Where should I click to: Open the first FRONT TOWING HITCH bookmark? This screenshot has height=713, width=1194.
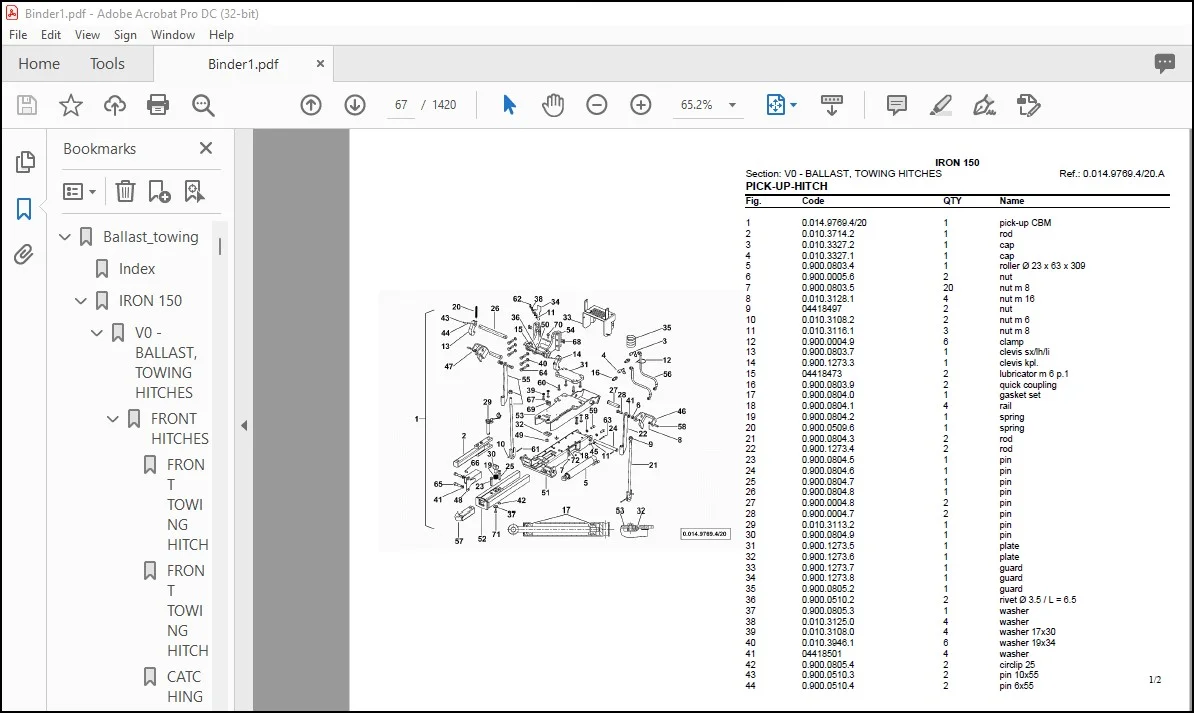coord(187,504)
